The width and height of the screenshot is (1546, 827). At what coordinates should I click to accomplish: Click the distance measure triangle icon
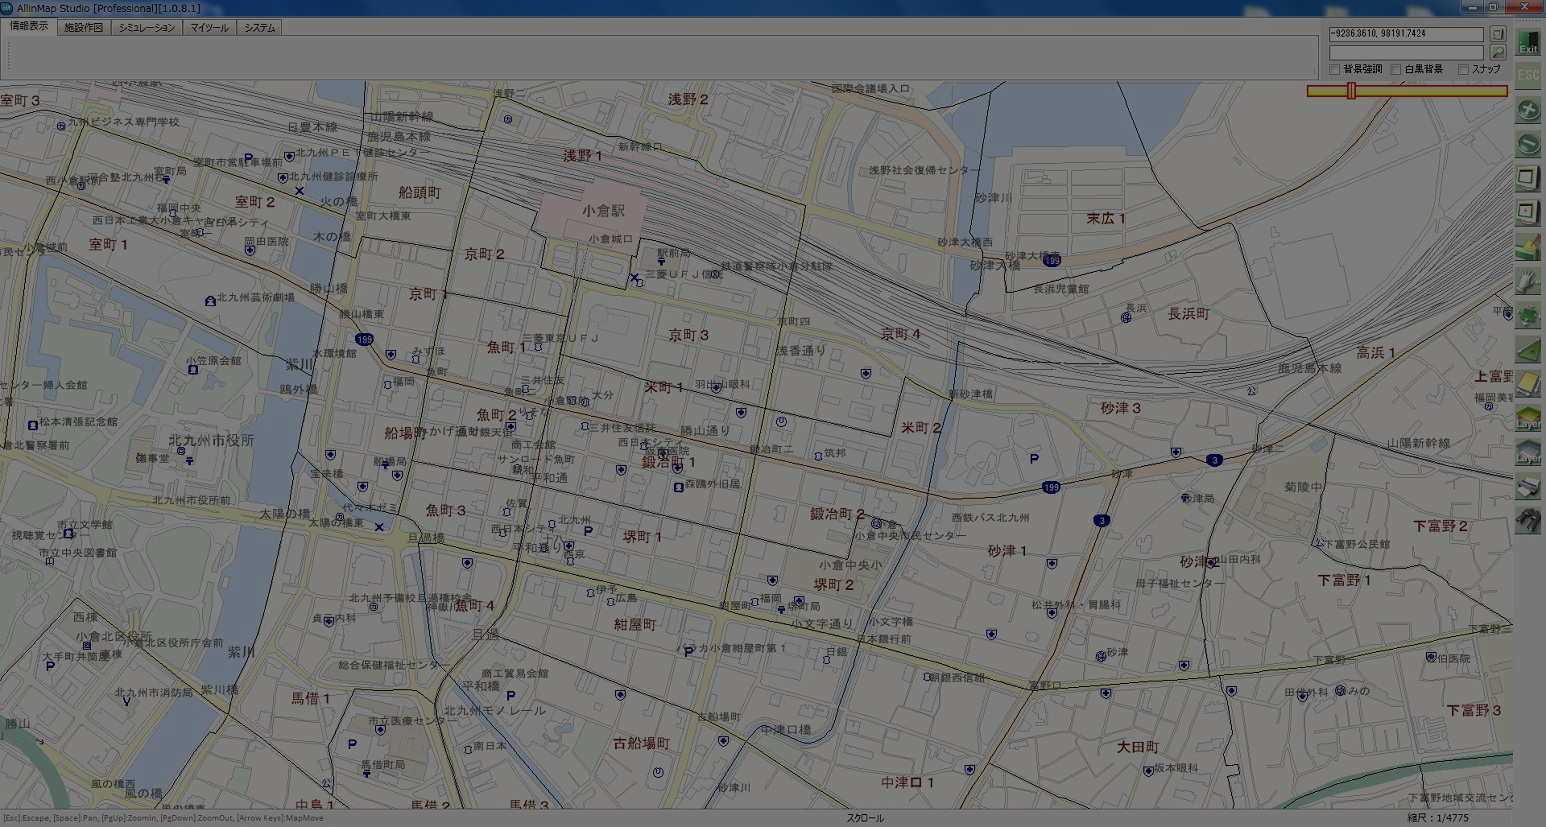click(x=1528, y=350)
